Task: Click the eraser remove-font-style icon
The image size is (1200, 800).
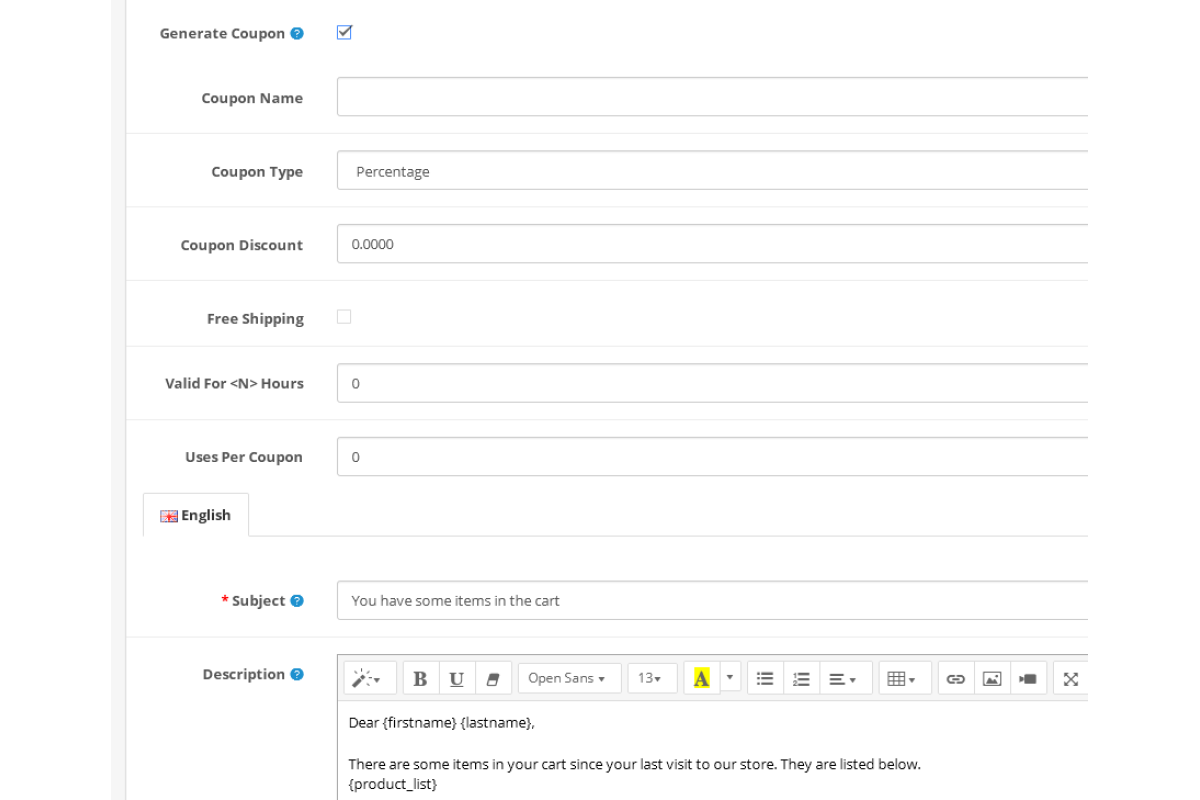Action: point(492,678)
